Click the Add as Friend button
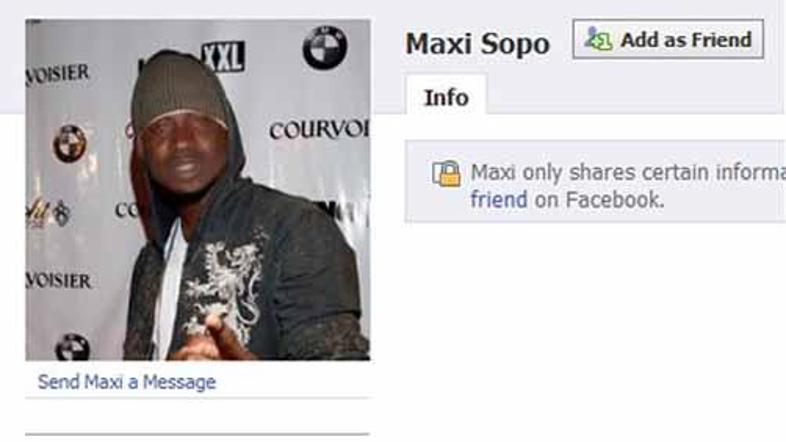 (668, 39)
